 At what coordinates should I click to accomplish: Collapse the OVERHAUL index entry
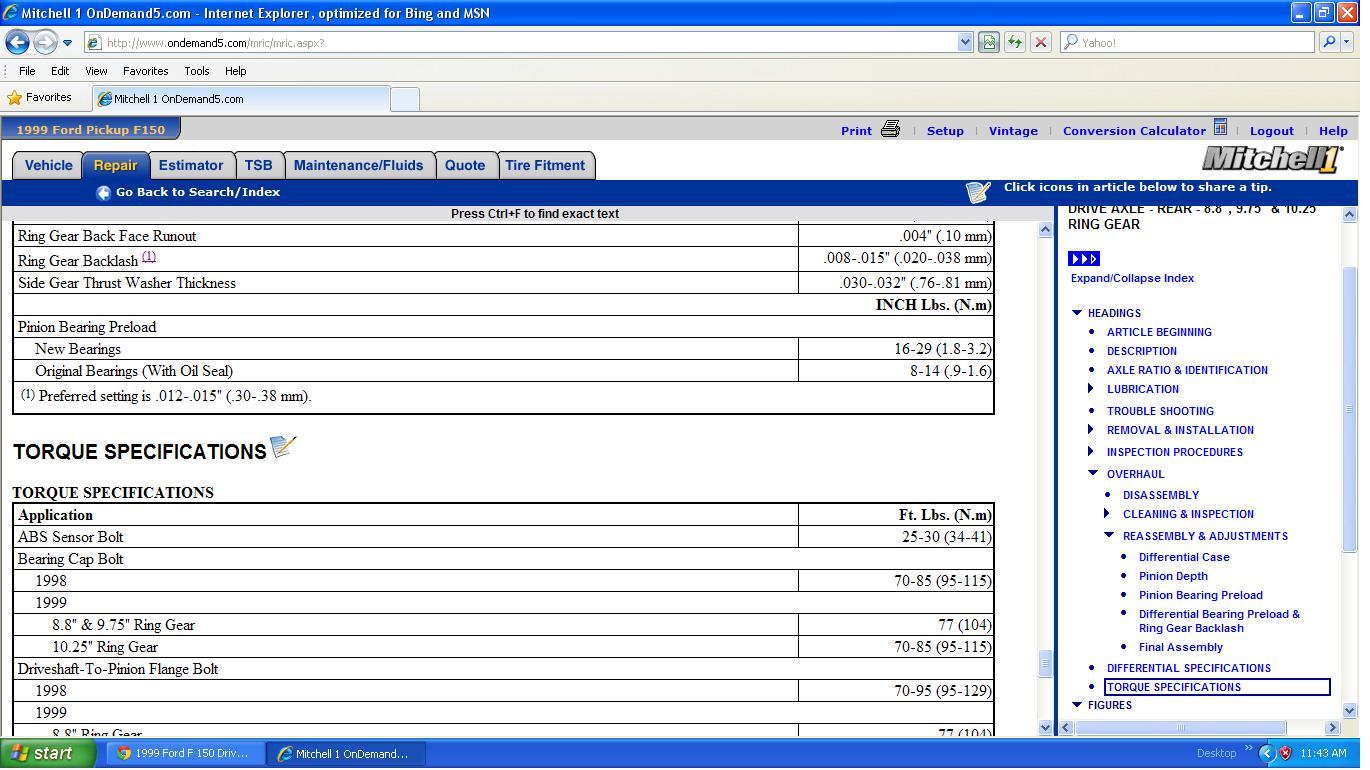point(1093,474)
